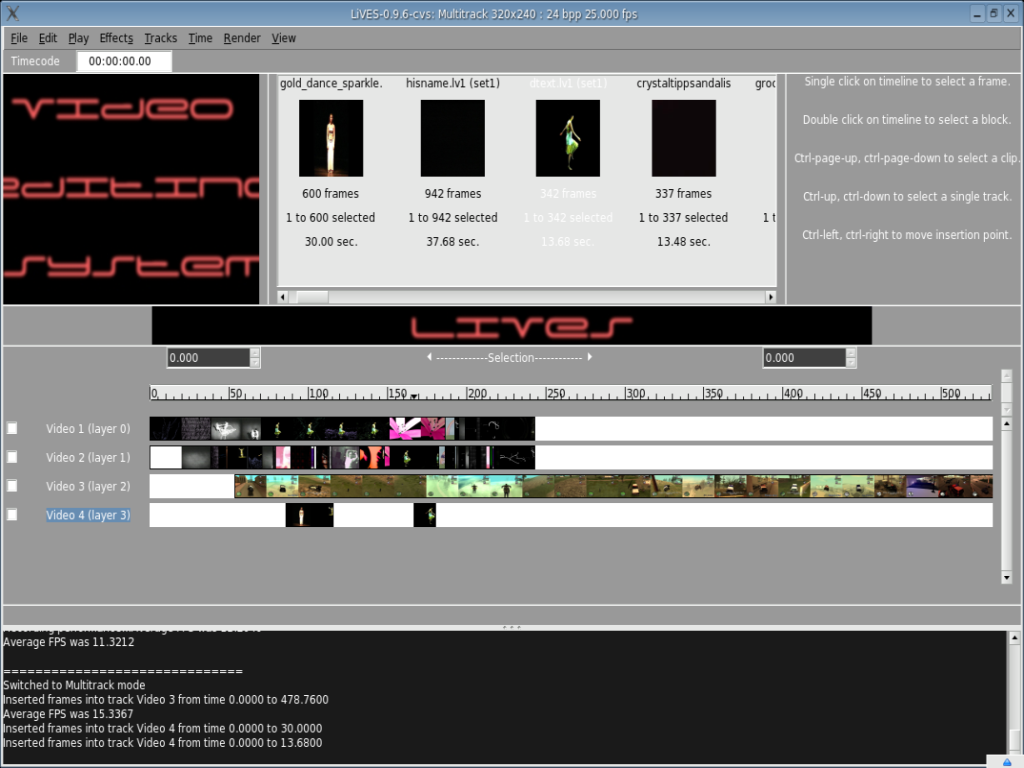Click the "37.68 sec." duration text

point(453,242)
